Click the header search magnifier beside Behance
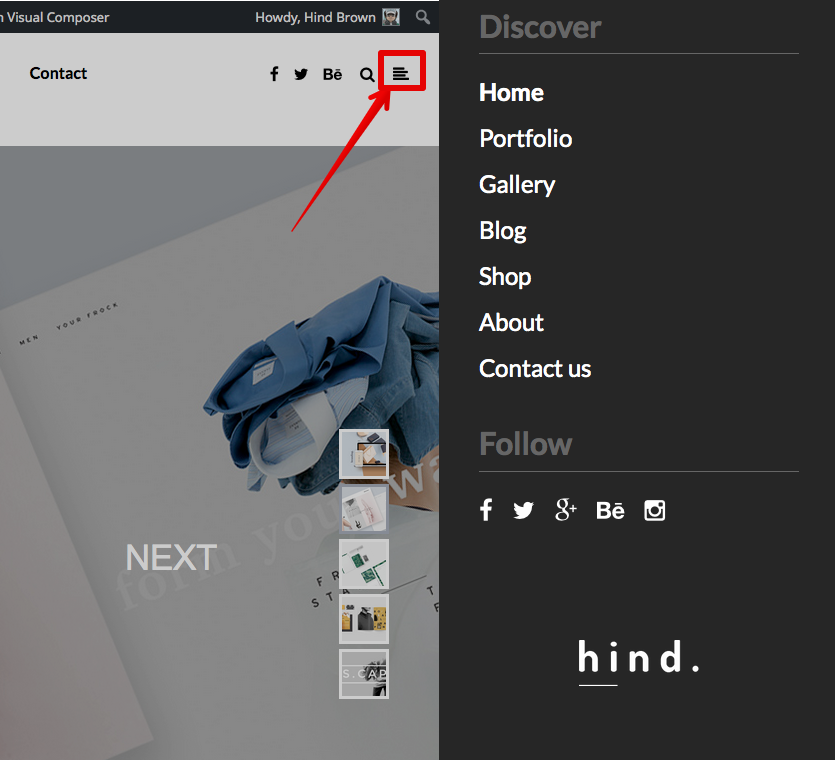 (367, 74)
